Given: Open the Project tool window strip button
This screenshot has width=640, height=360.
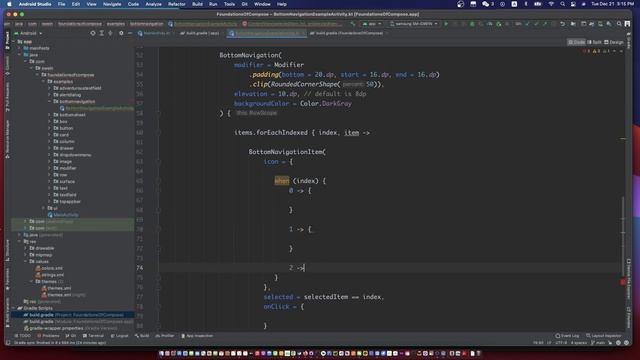Looking at the screenshot, I should pyautogui.click(x=7, y=41).
